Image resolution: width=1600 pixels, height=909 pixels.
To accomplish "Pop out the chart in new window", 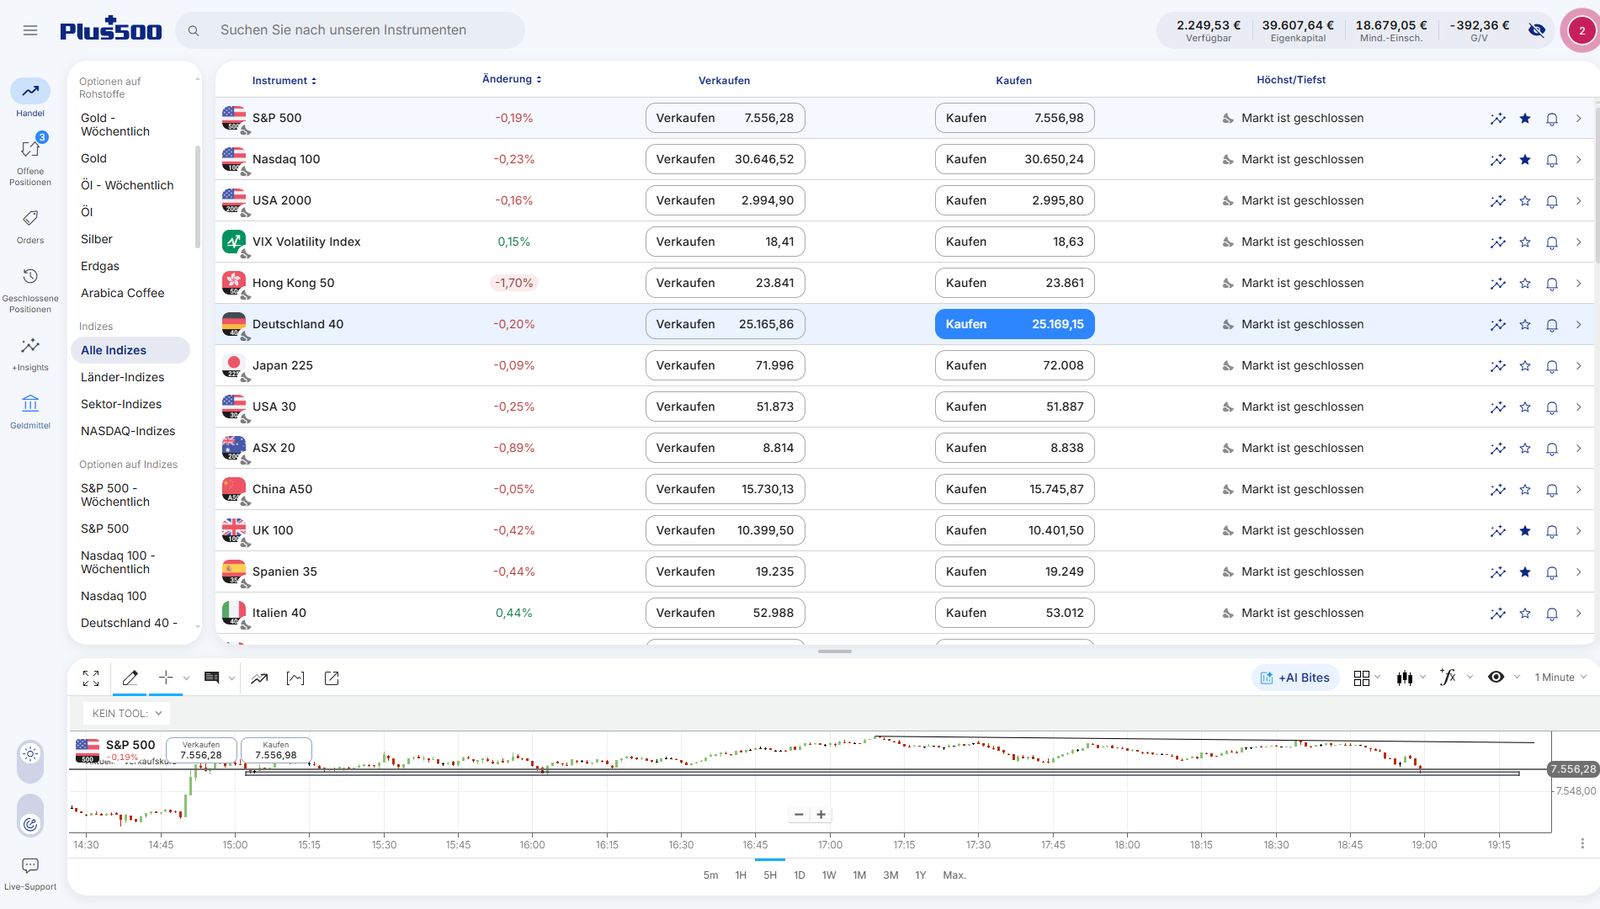I will (332, 678).
